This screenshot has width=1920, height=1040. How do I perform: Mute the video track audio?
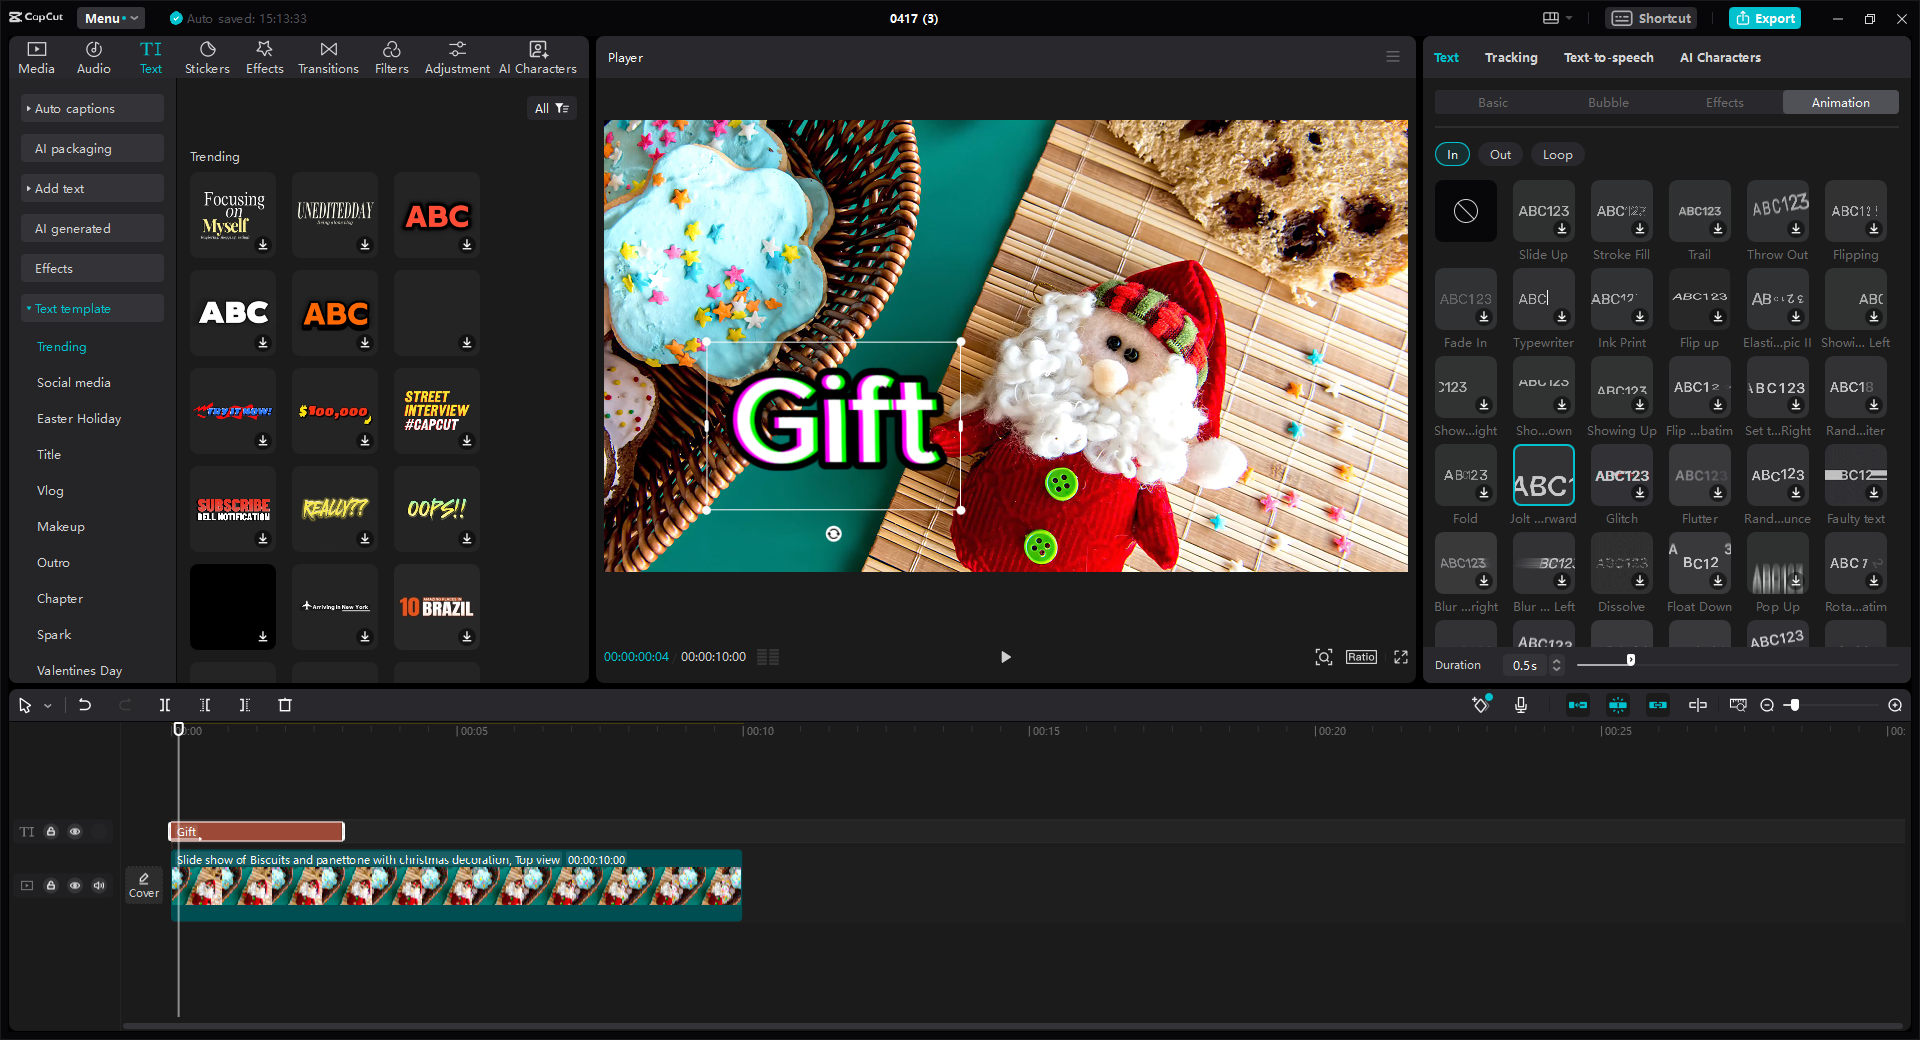pos(99,886)
